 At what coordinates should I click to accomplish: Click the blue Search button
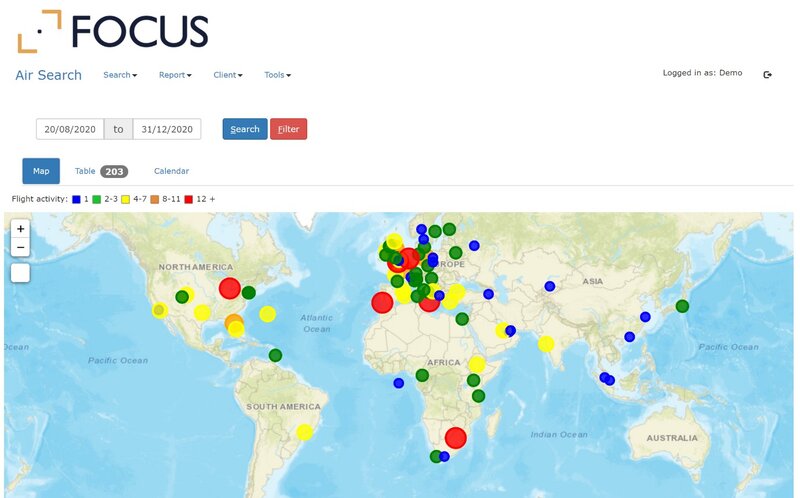click(245, 129)
